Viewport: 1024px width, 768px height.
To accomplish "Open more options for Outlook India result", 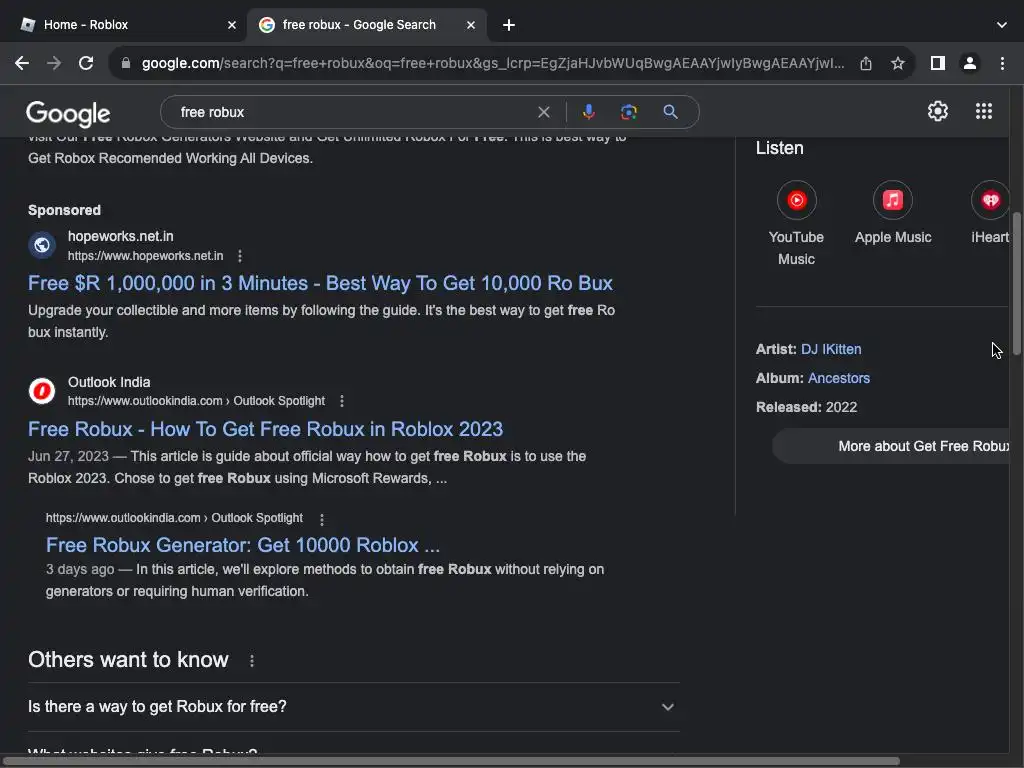I will (342, 401).
